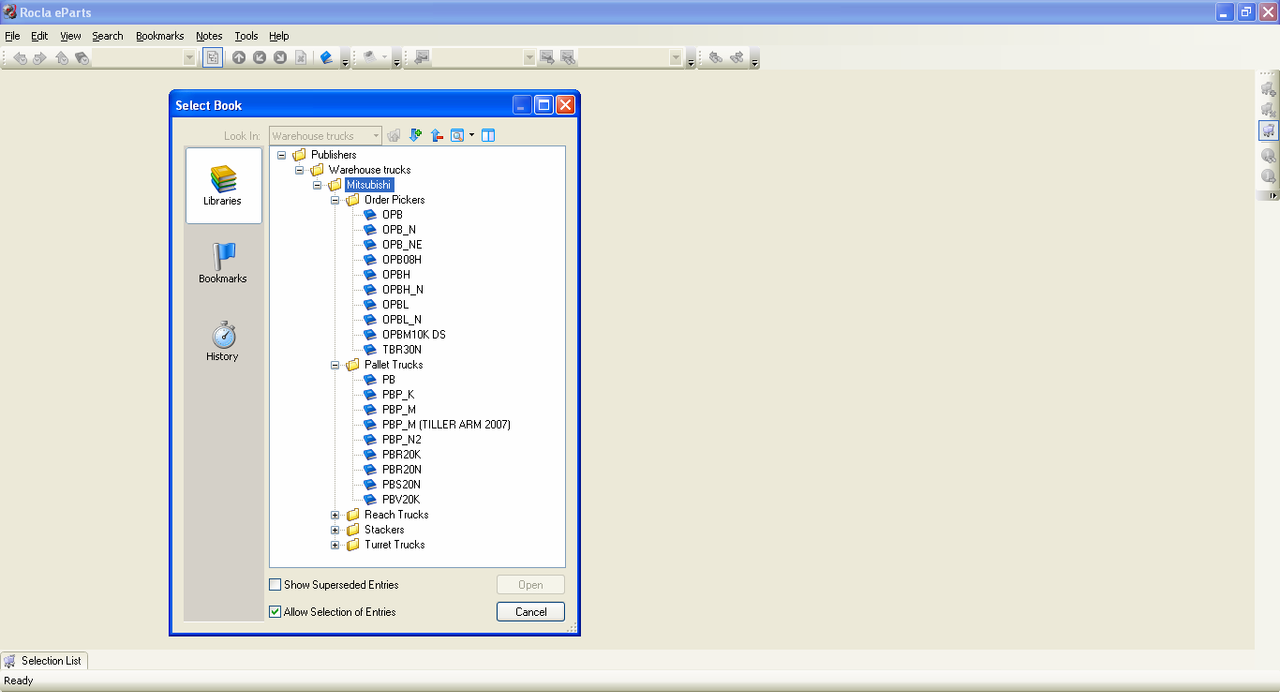Expand the Turret Trucks node
This screenshot has height=692, width=1280.
(335, 545)
